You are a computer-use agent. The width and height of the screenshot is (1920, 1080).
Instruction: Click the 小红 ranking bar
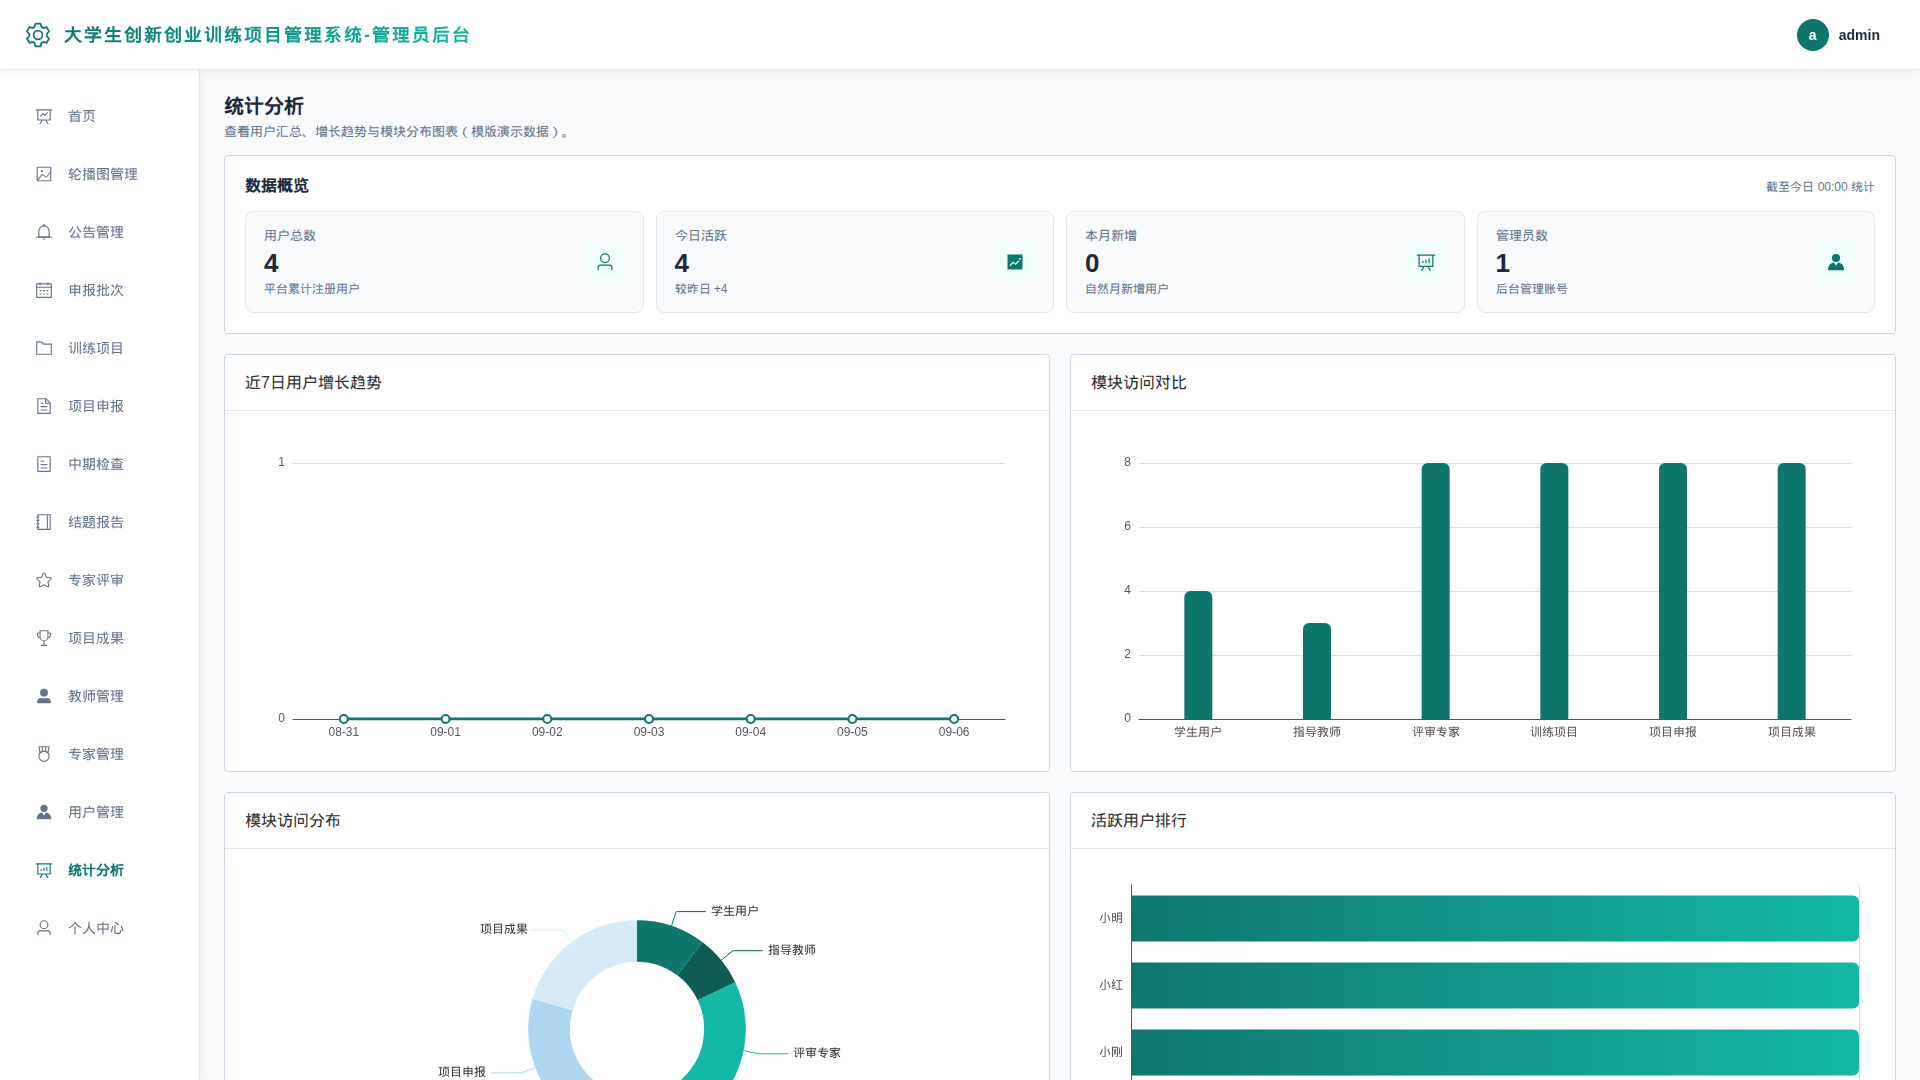coord(1494,985)
